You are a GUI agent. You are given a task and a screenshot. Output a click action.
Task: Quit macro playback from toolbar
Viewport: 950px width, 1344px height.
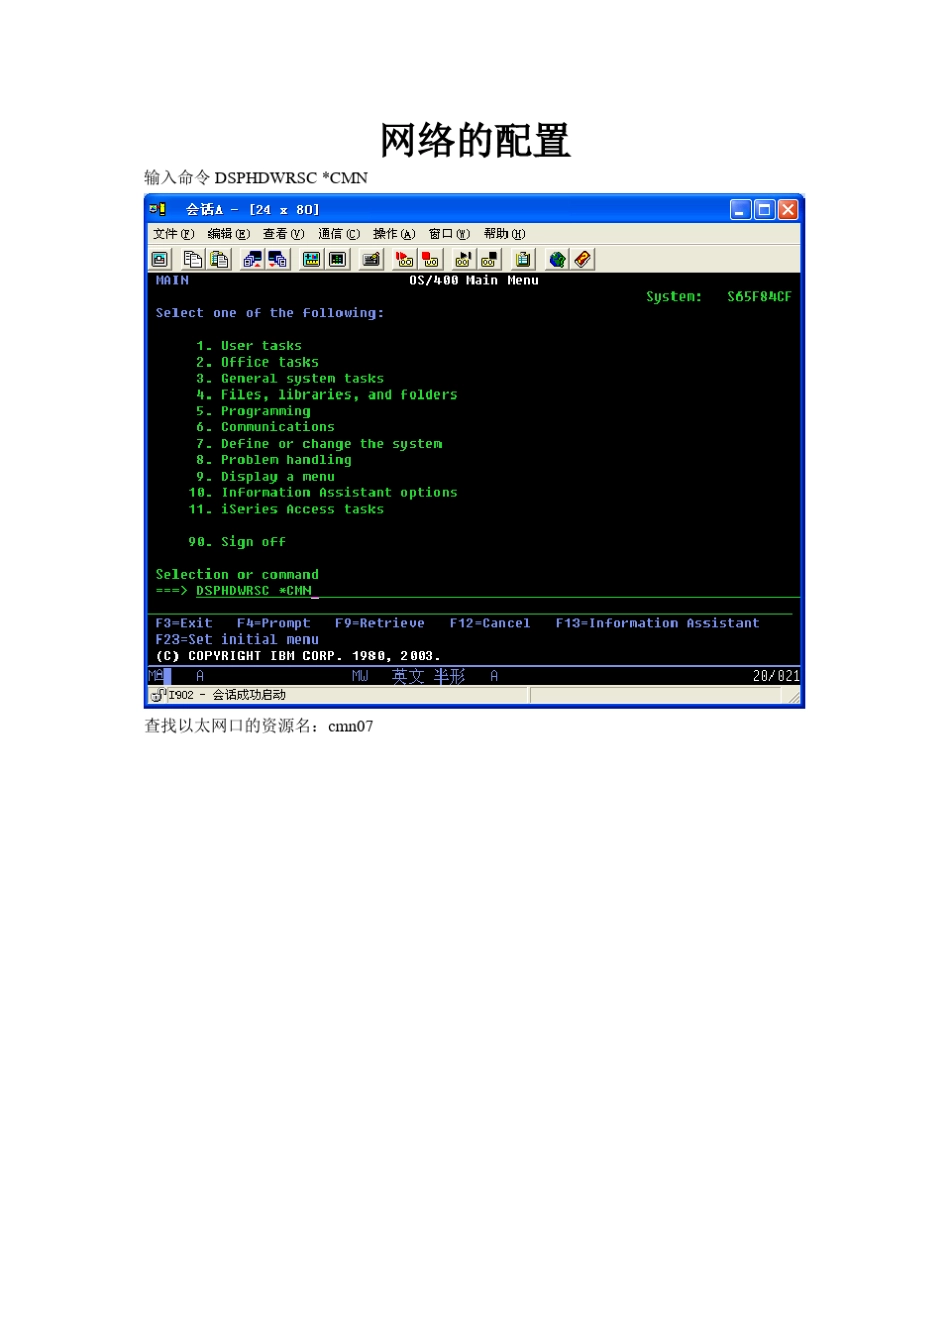click(x=489, y=259)
